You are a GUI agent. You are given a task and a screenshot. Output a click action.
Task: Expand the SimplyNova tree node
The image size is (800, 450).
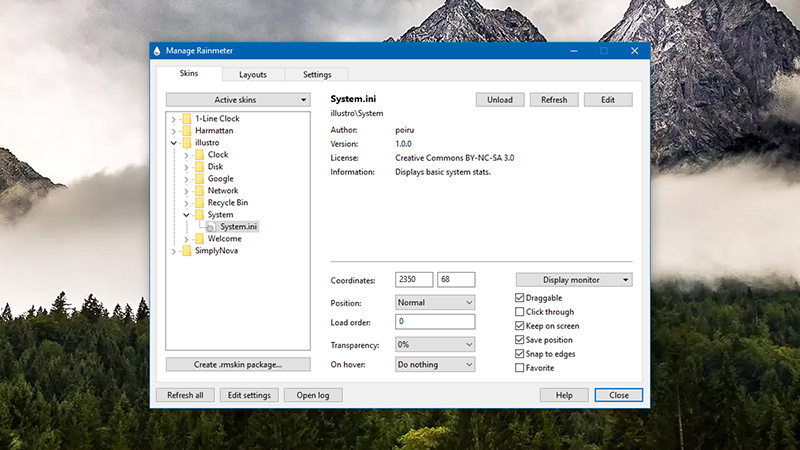(x=173, y=251)
